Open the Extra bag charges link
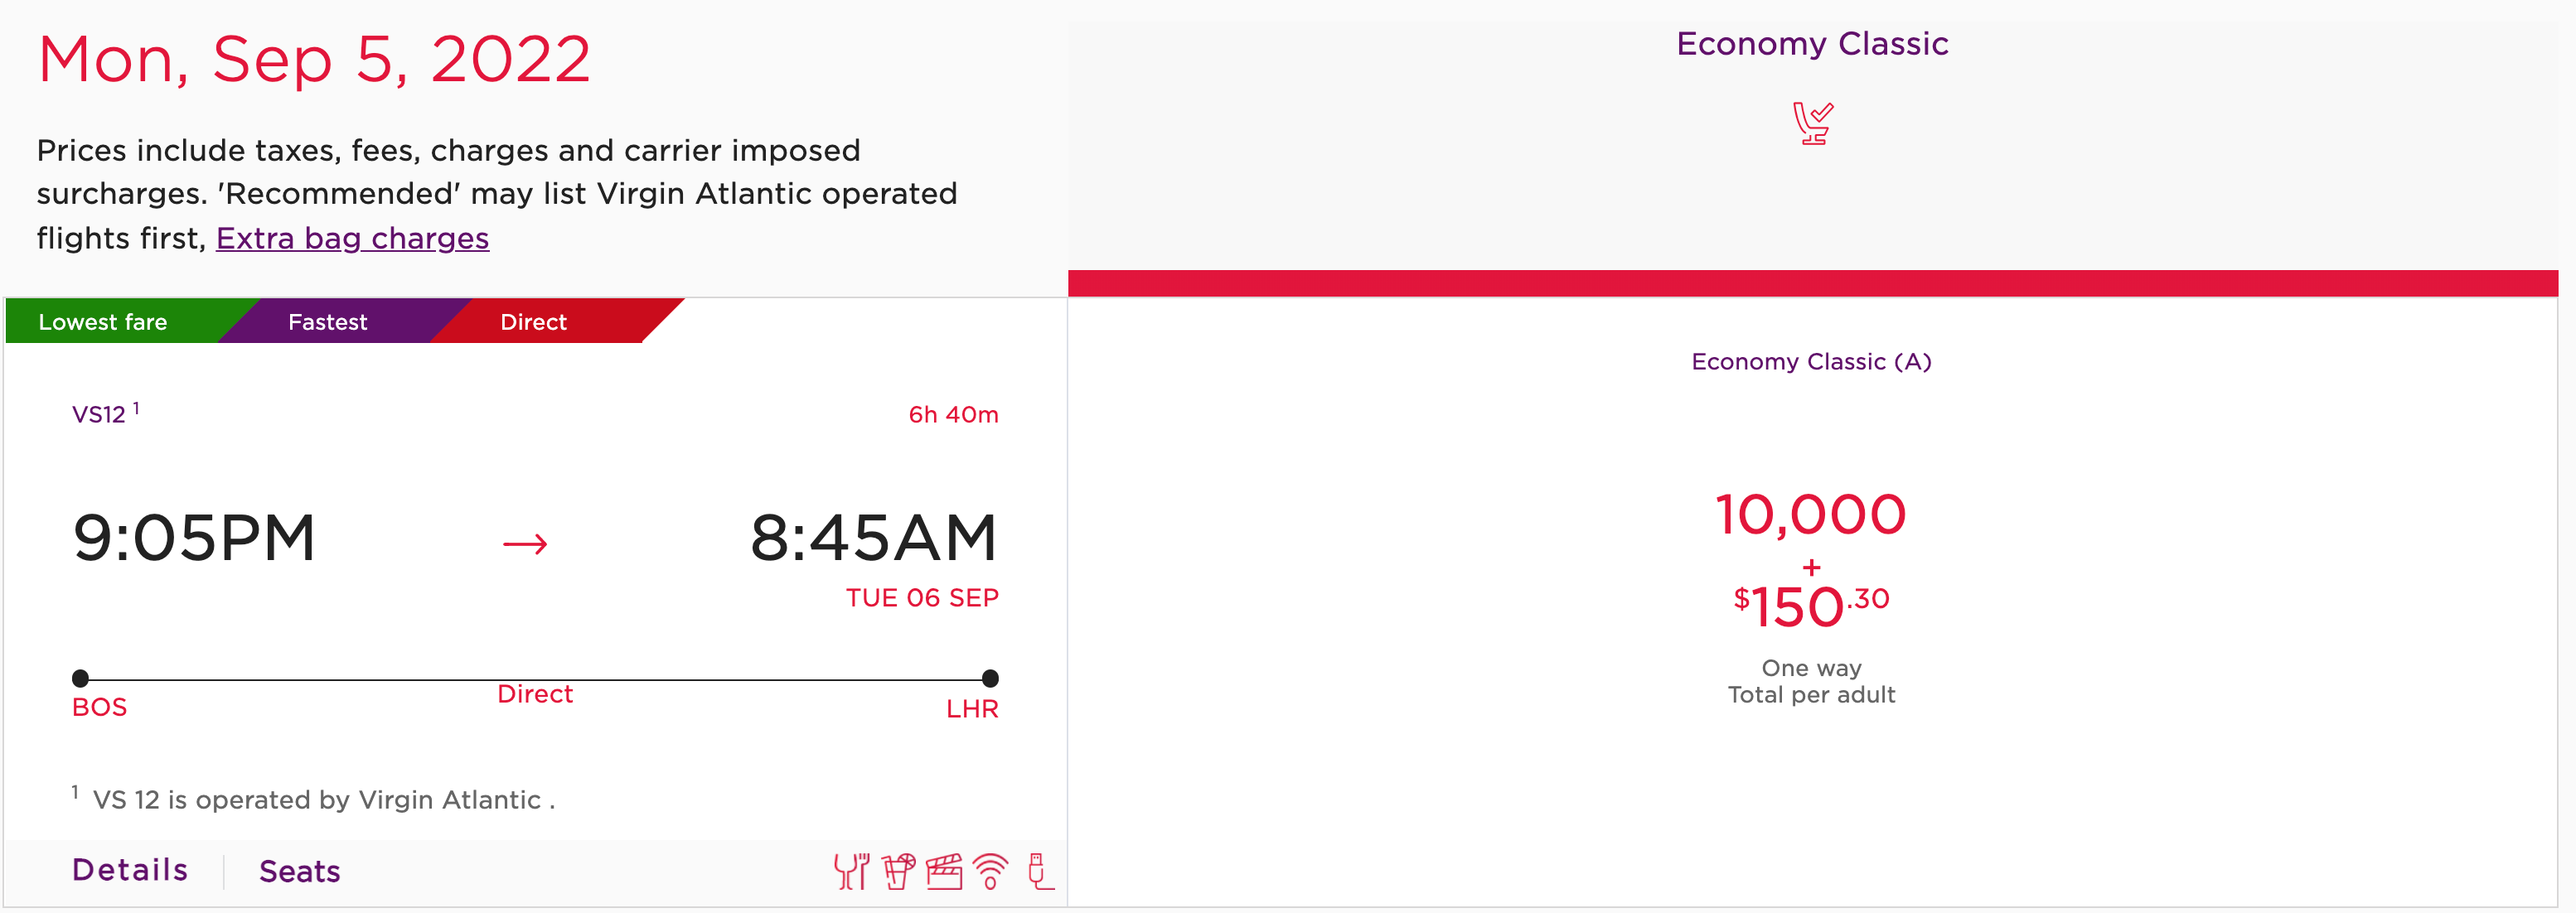This screenshot has height=913, width=2576. pos(352,238)
